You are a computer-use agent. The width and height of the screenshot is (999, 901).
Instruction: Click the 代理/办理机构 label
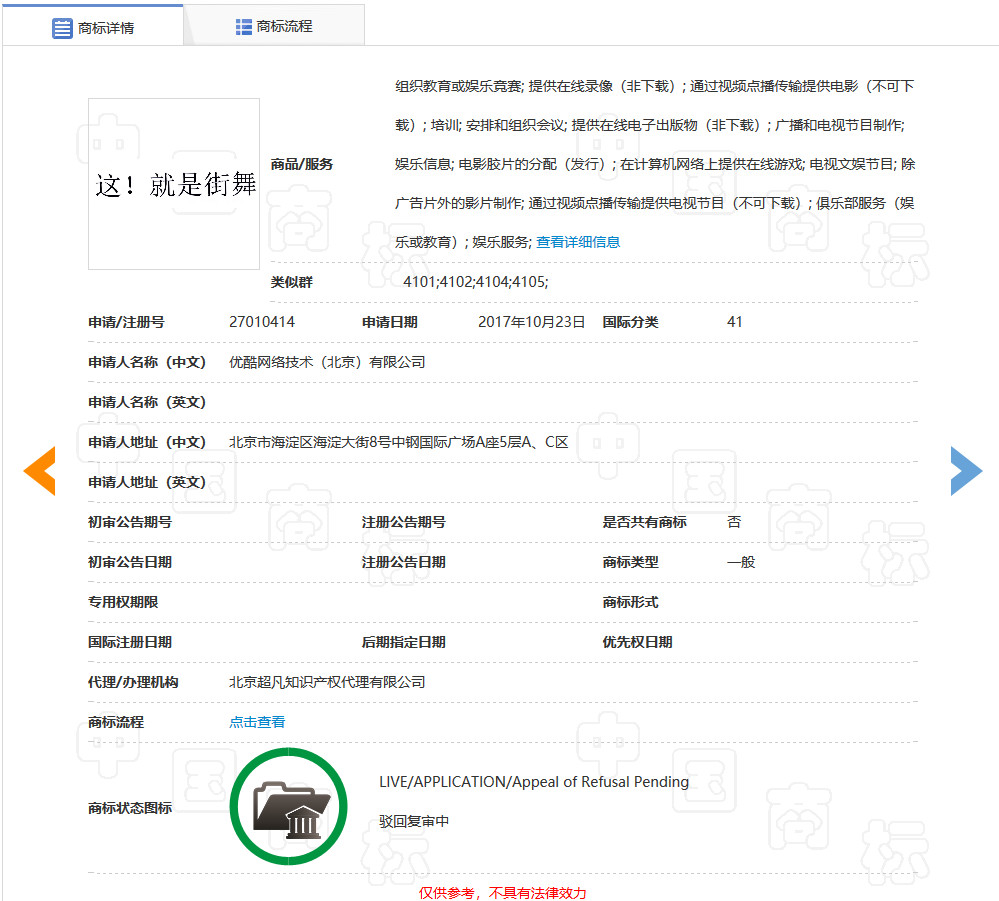133,682
